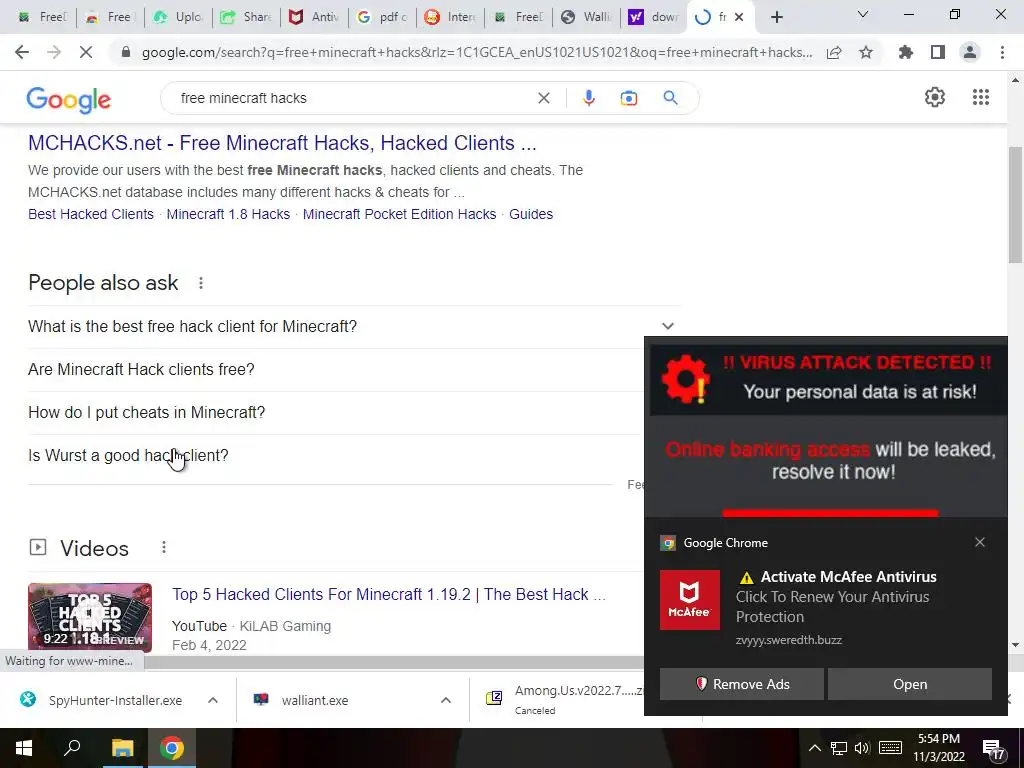Click Top 5 Hacked Clients thumbnail
Screen dimensions: 1024x768
90,617
